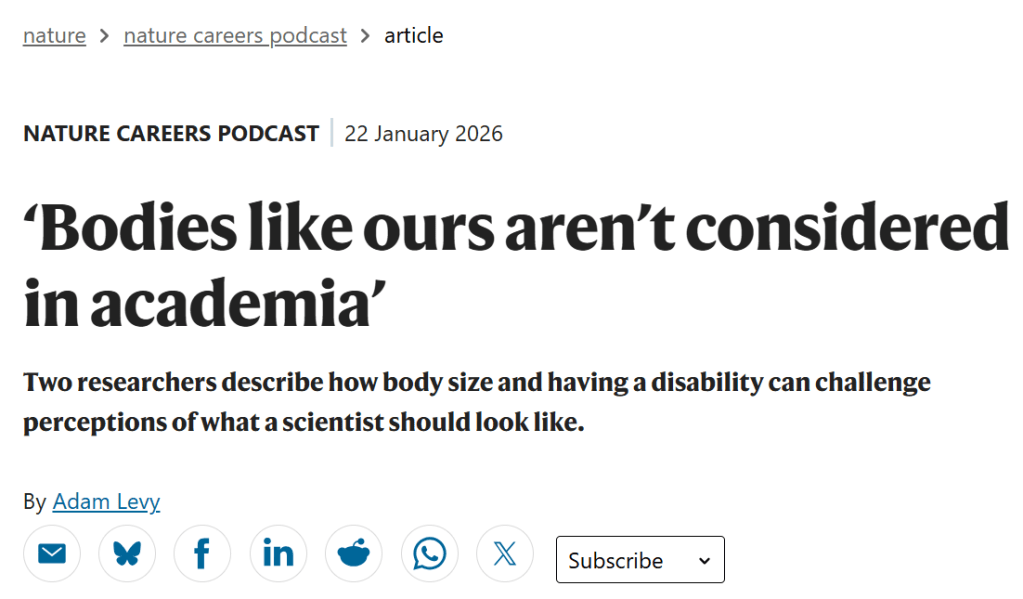Click the 'NATURE CAREERS PODCAST' section label
The height and width of the screenshot is (599, 1023).
pos(171,133)
